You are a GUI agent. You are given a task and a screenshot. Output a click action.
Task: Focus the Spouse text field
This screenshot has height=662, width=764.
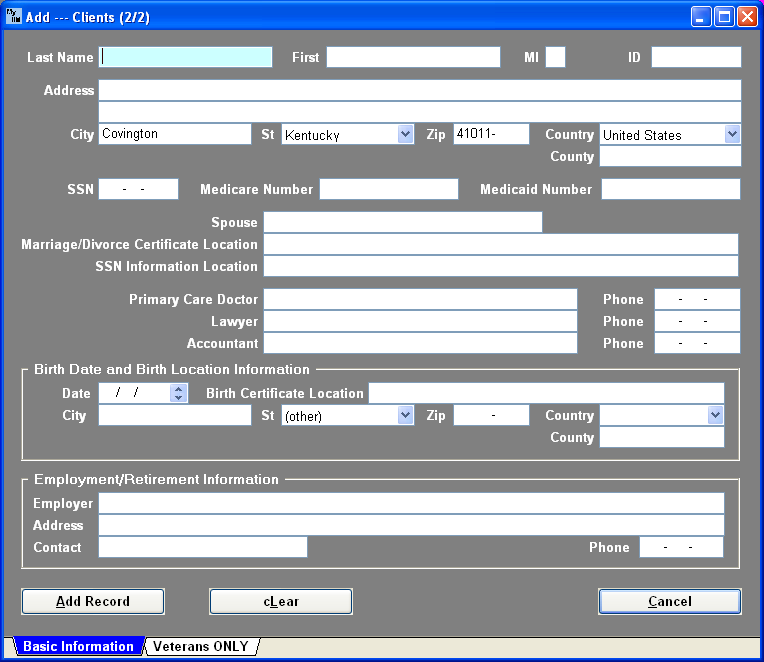(402, 222)
